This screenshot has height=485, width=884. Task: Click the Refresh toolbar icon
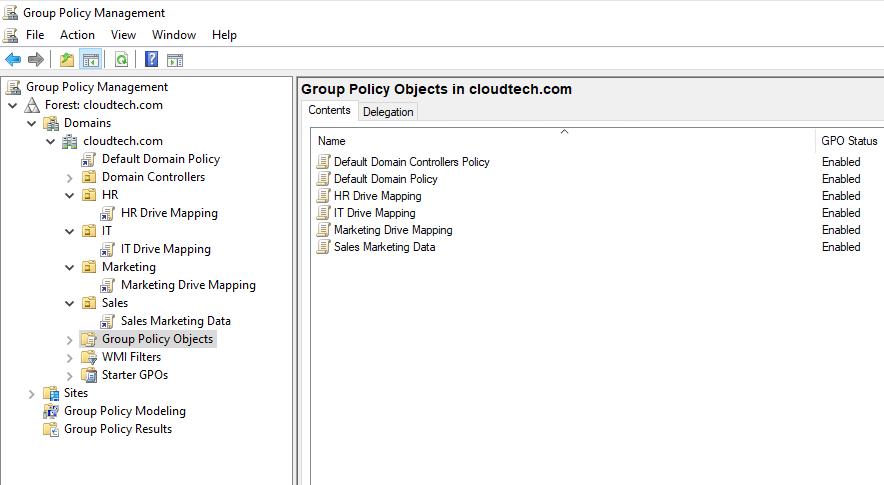coord(121,60)
